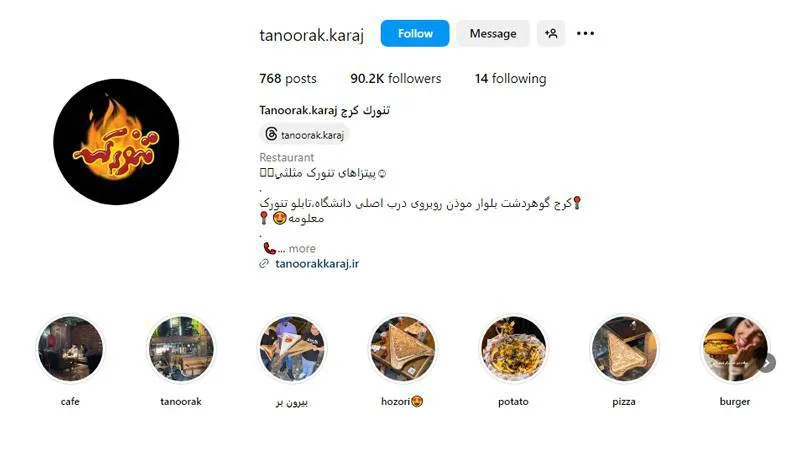Image resolution: width=800 pixels, height=450 pixels.
Task: Click the link chain icon beside the website
Action: pyautogui.click(x=264, y=264)
